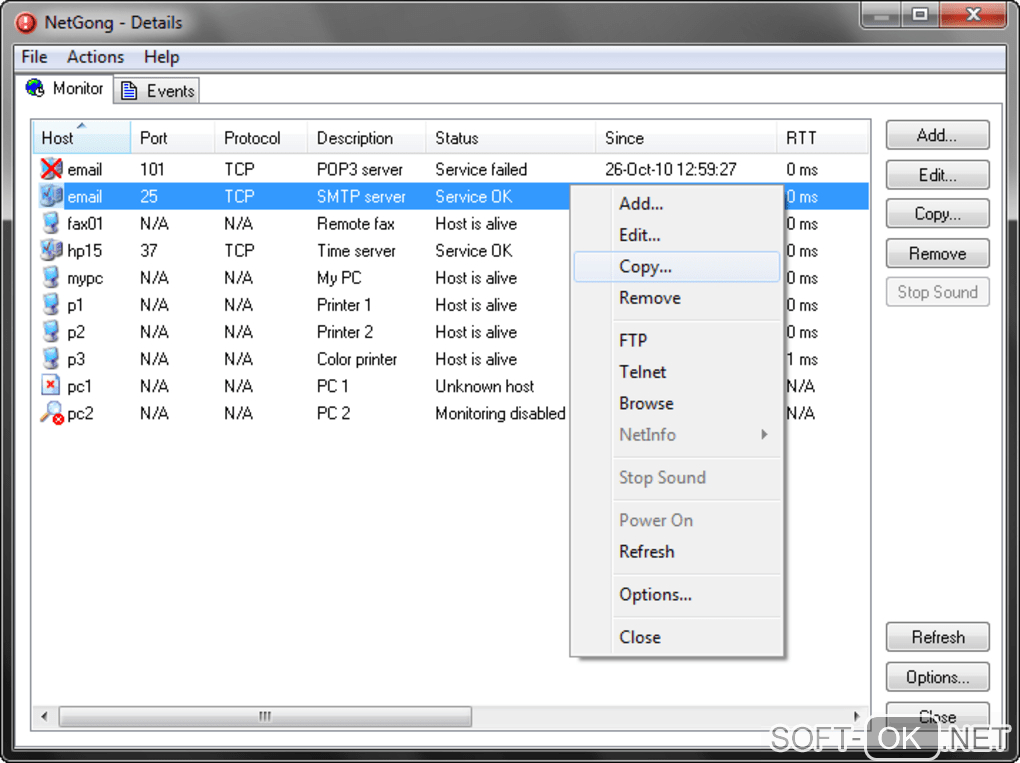The height and width of the screenshot is (763, 1020).
Task: Select the 'Color printer' description cell
Action: [356, 359]
